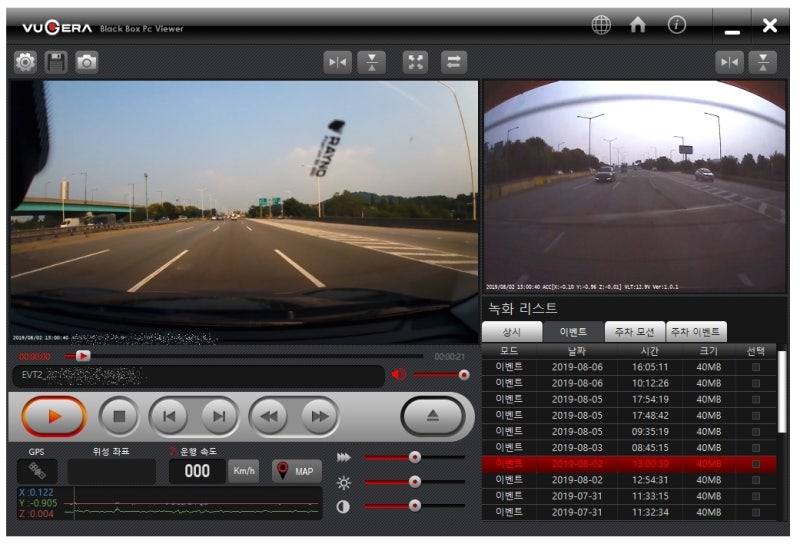Flip rear video vertically
The width and height of the screenshot is (800, 544).
point(763,62)
